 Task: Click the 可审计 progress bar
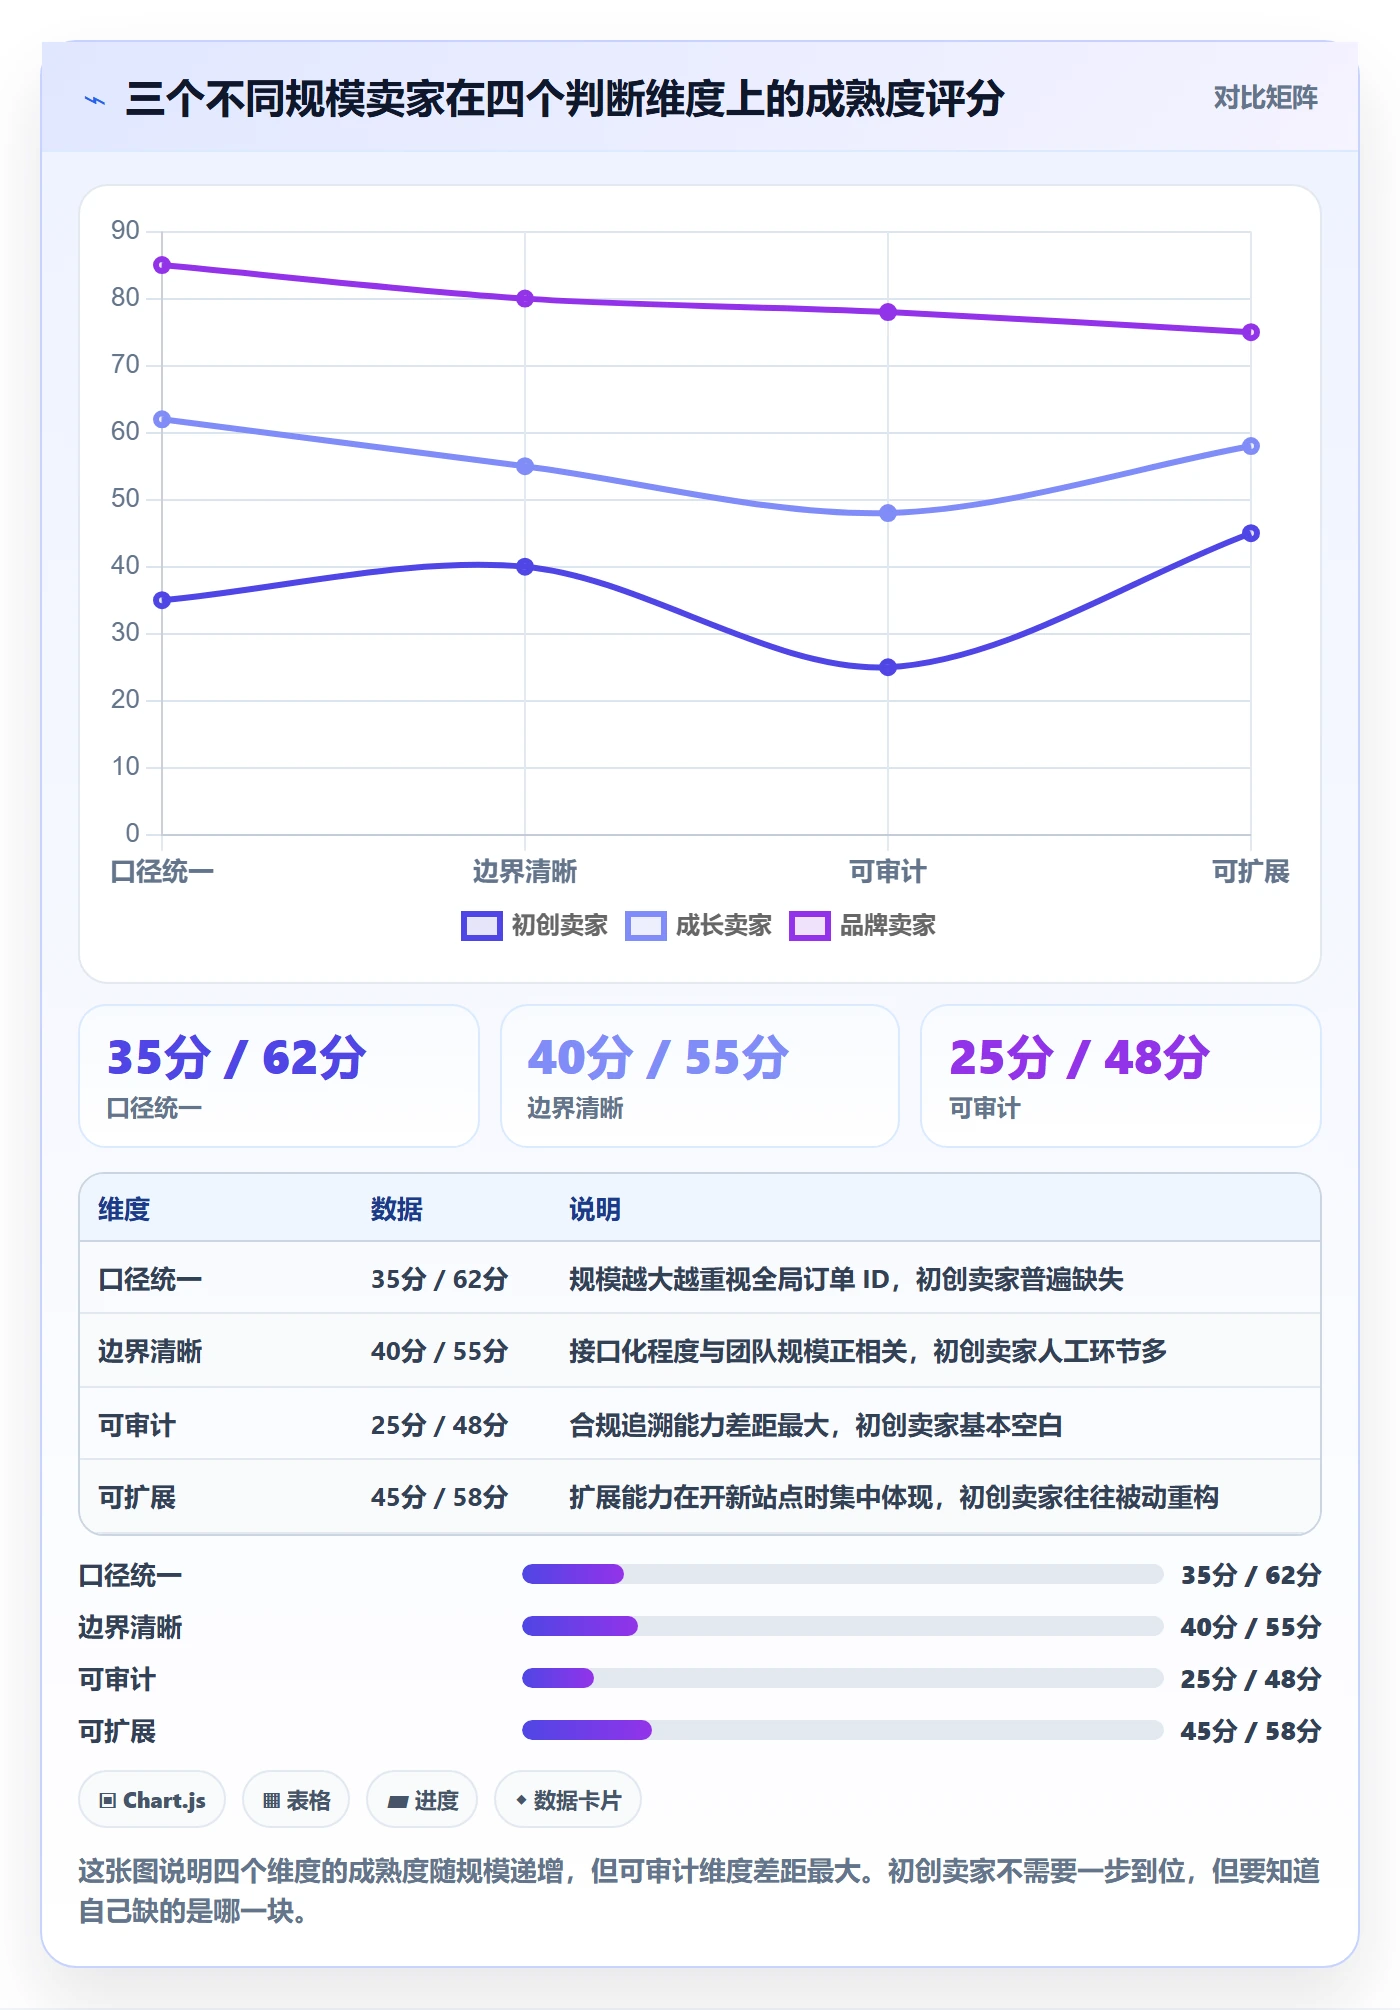tap(842, 1679)
